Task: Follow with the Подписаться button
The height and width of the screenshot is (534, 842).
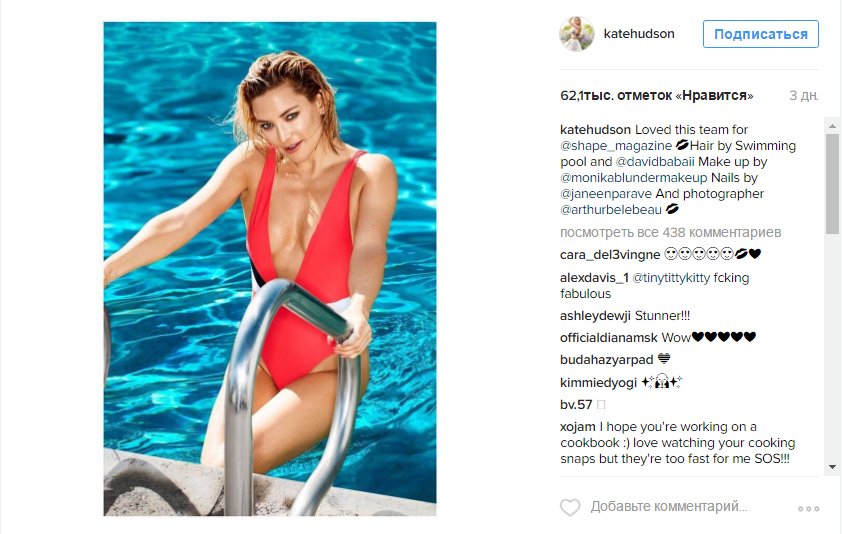Action: pos(760,34)
